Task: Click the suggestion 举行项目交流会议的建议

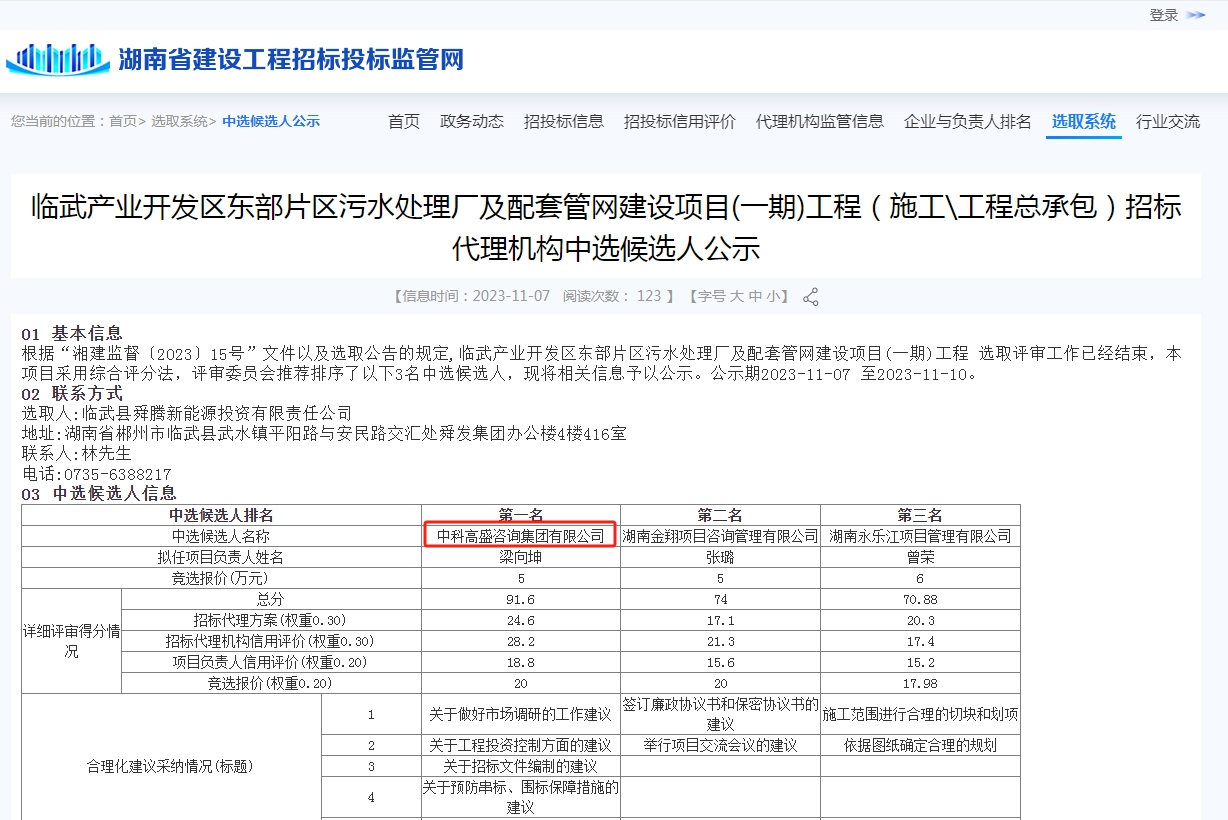Action: [720, 745]
